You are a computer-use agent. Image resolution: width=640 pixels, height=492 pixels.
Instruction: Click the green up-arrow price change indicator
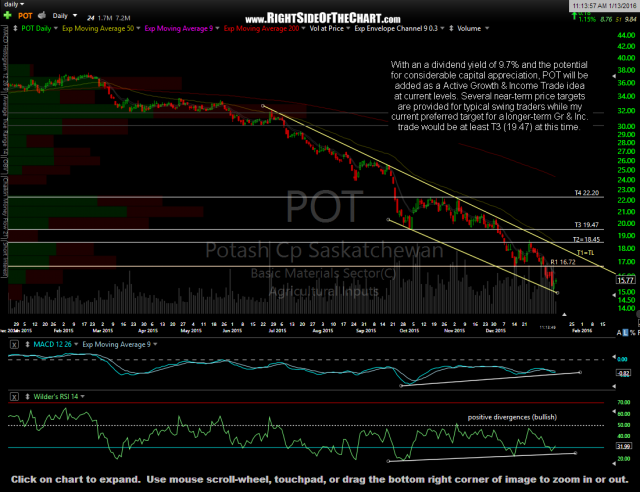pos(574,16)
